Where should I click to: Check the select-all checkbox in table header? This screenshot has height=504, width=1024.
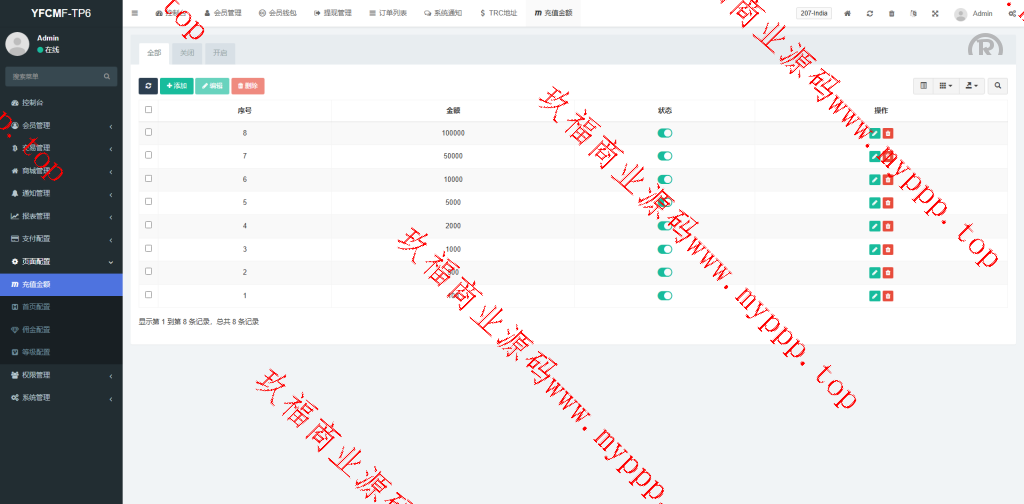tap(149, 110)
